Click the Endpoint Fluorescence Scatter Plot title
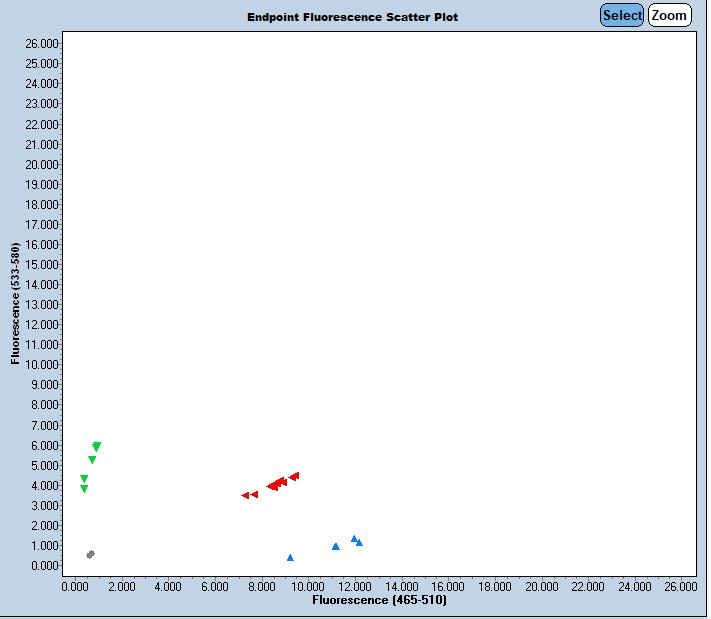 353,17
